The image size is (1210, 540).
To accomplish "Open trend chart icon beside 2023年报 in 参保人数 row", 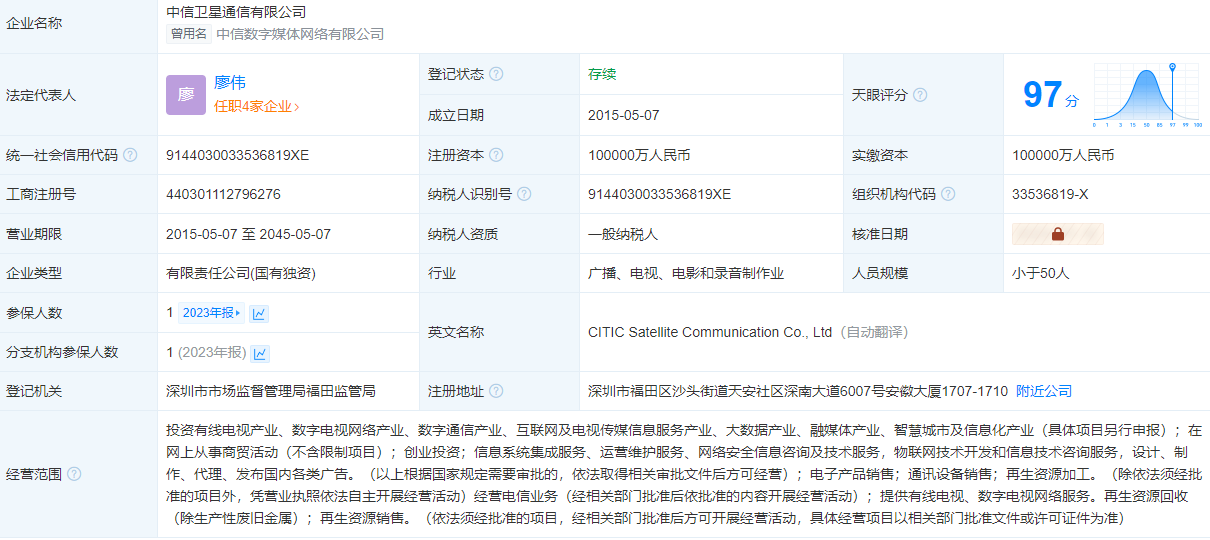I will pos(259,313).
